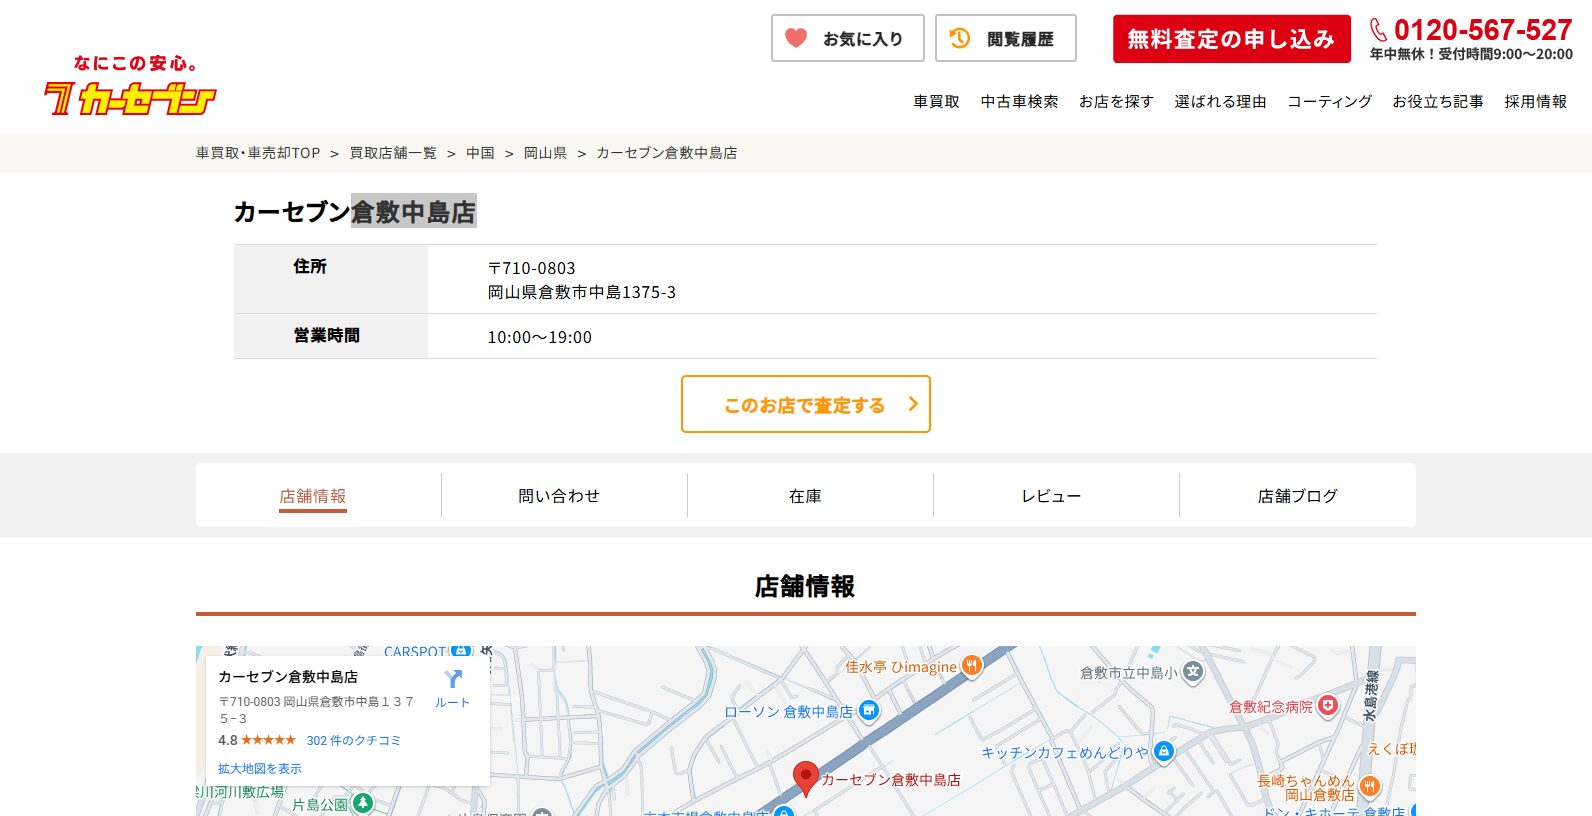Select the レビュー tab

pos(1051,495)
